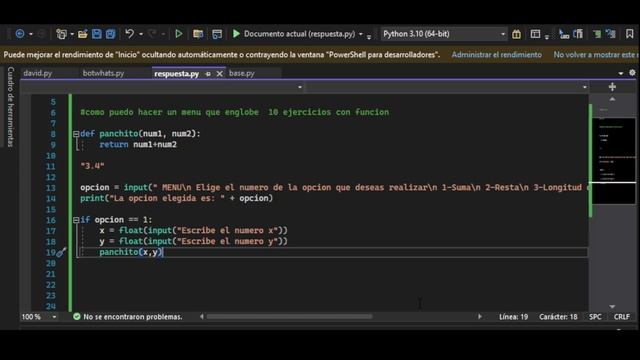Click the Redo icon

coord(152,34)
